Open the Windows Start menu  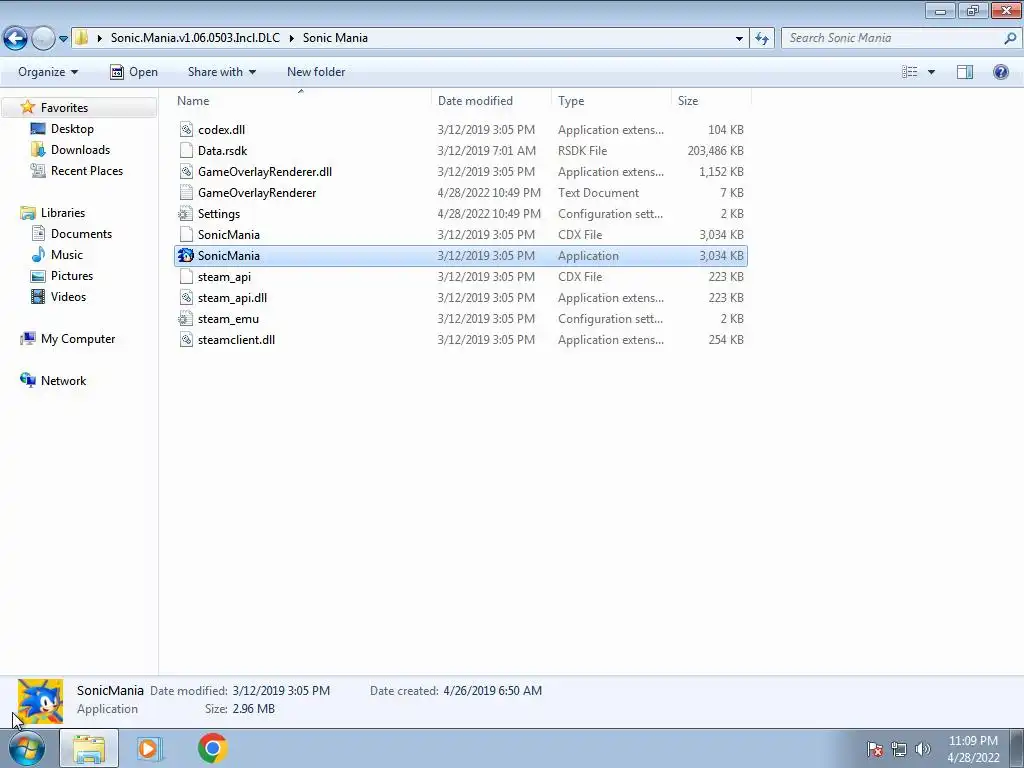(27, 748)
